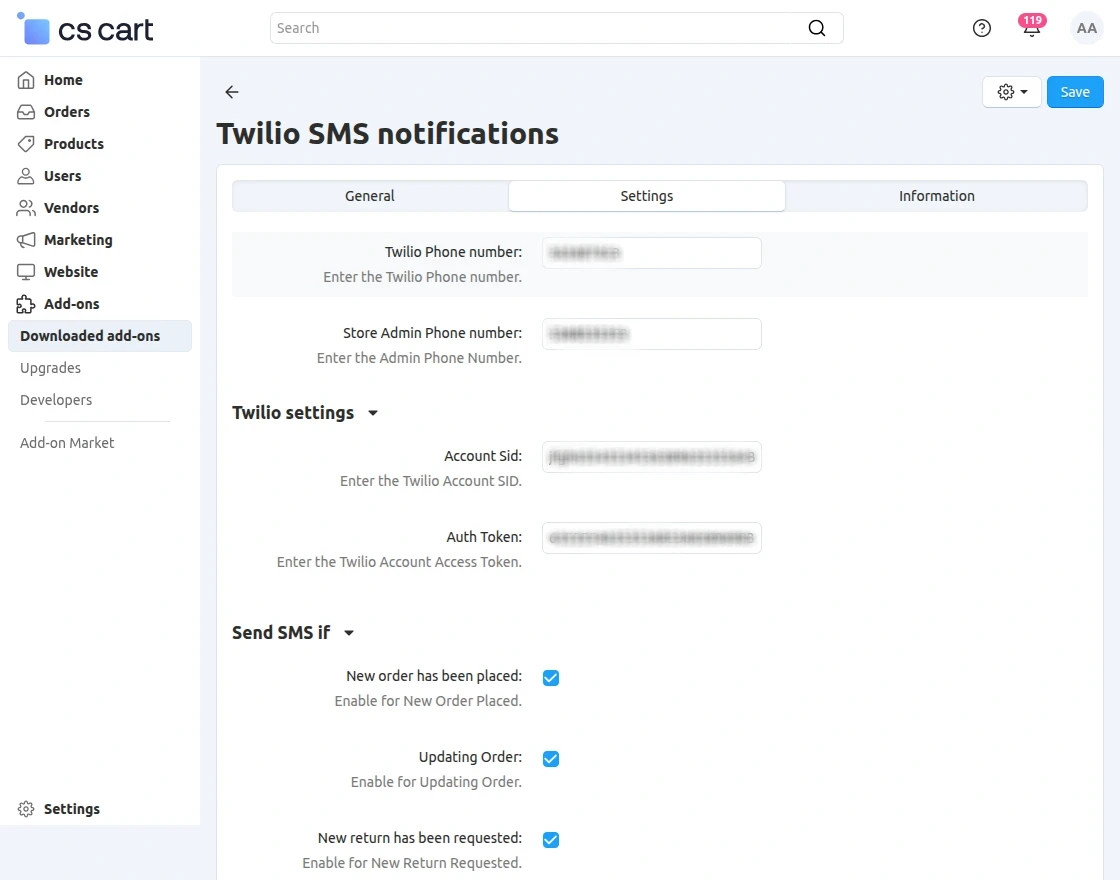Collapse the Send SMS if section
The width and height of the screenshot is (1120, 880).
click(348, 633)
